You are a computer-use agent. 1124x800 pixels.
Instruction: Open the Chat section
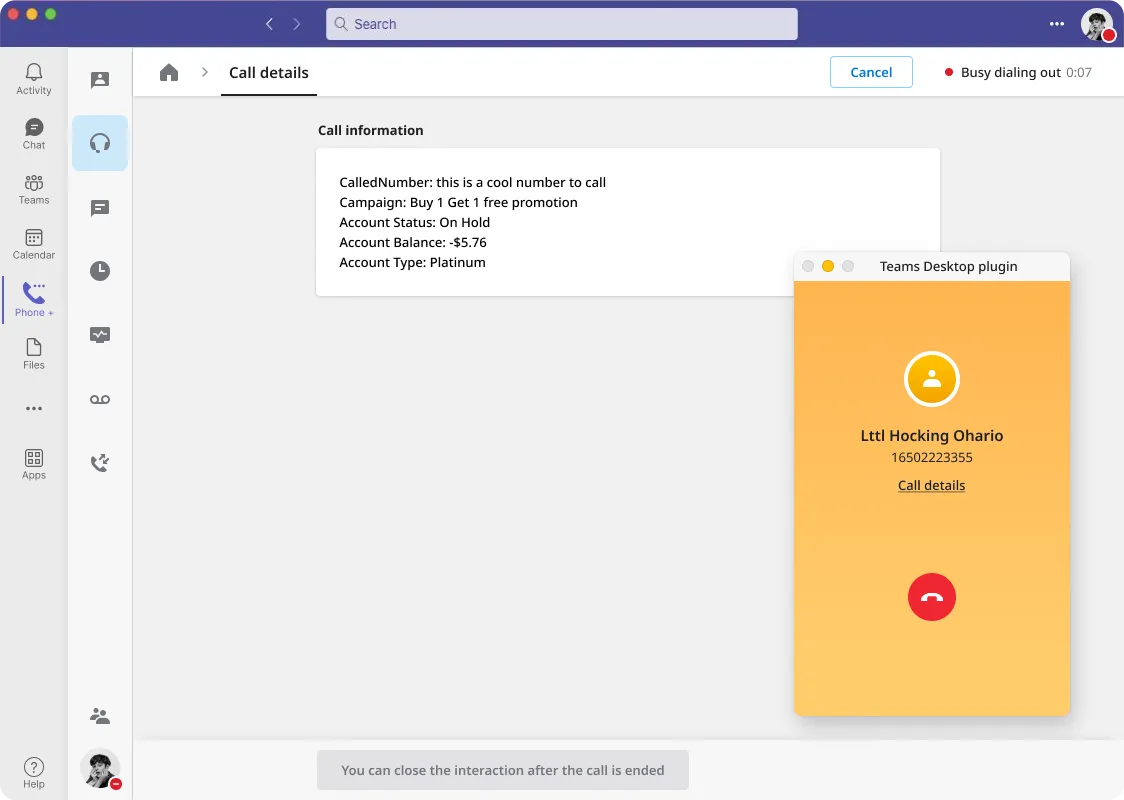coord(34,134)
